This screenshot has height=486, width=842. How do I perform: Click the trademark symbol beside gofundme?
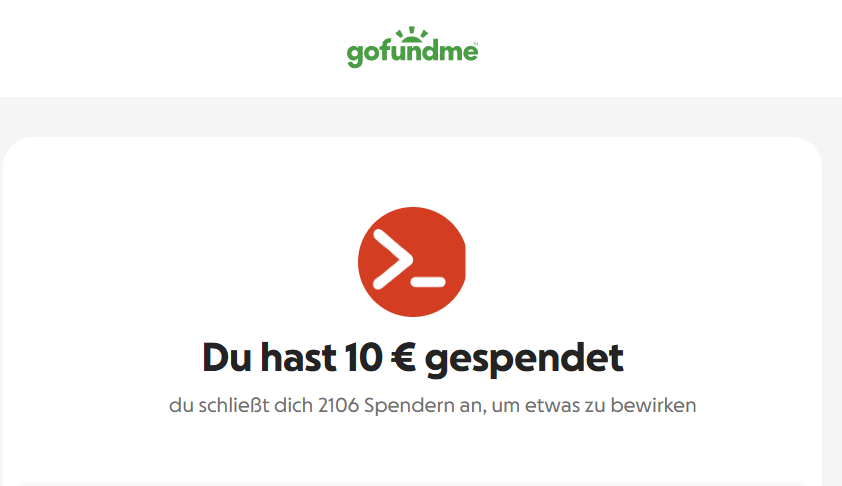(x=475, y=43)
